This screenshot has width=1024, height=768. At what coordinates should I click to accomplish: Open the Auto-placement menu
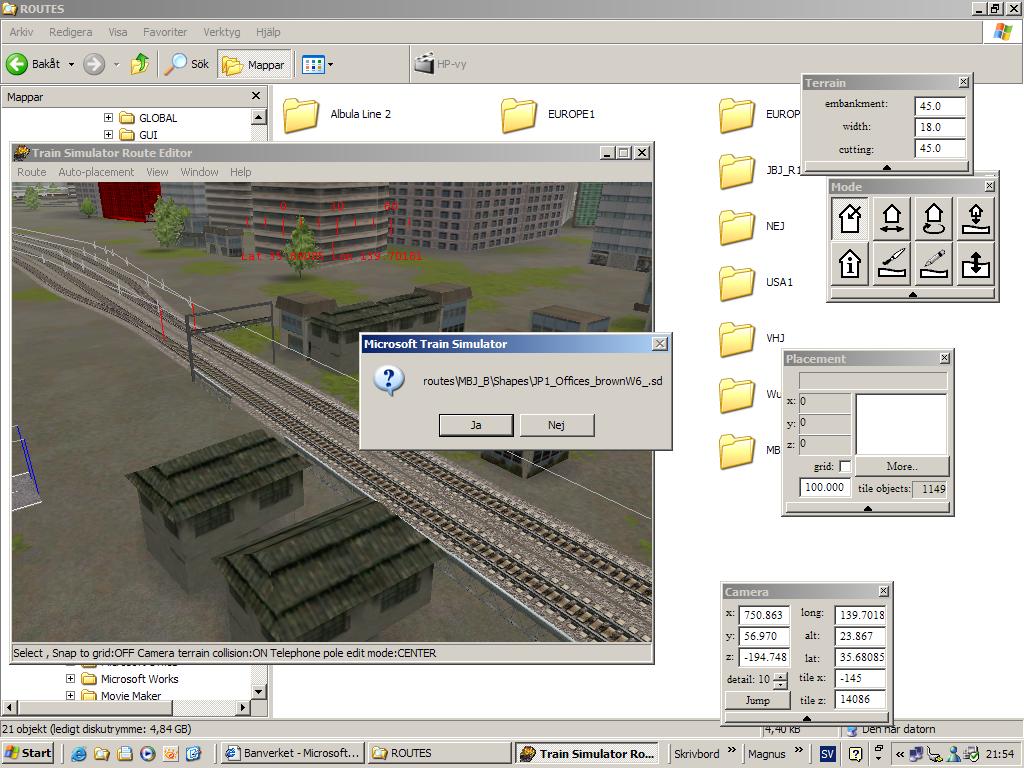tap(96, 172)
